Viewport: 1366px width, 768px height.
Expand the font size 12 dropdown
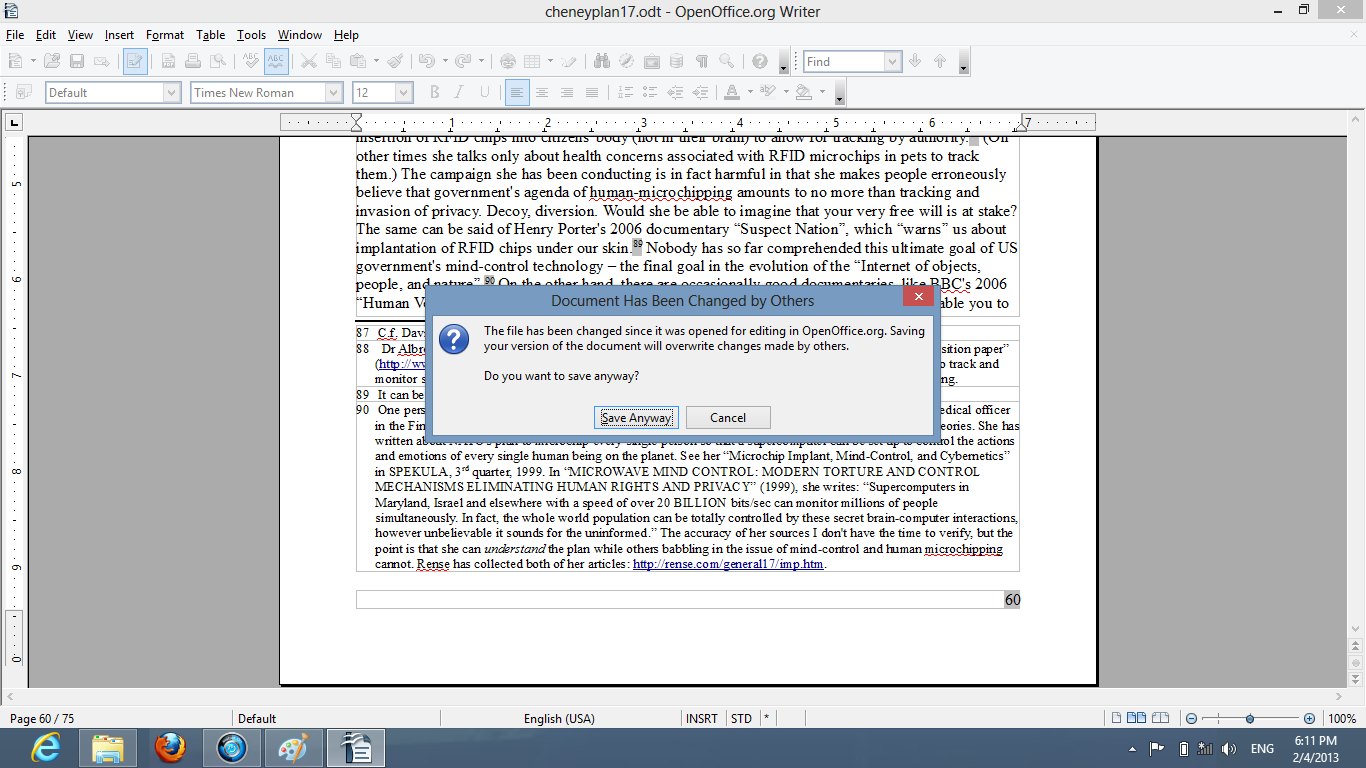tap(404, 93)
